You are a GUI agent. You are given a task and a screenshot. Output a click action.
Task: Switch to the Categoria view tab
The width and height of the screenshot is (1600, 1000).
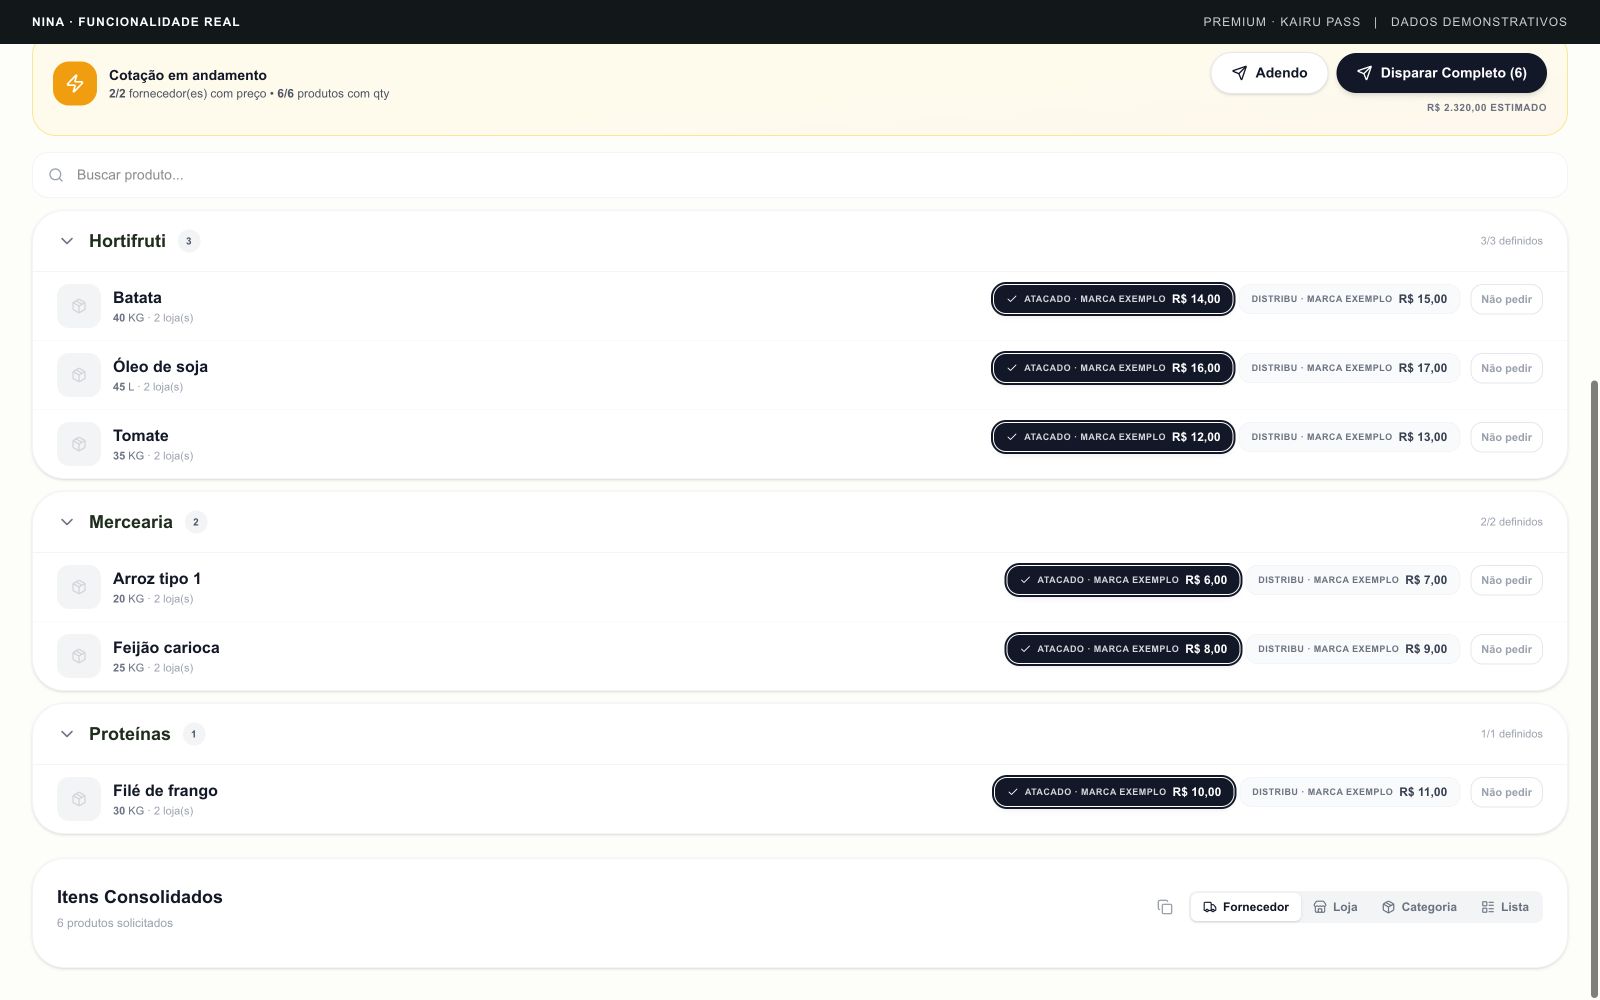pyautogui.click(x=1419, y=907)
